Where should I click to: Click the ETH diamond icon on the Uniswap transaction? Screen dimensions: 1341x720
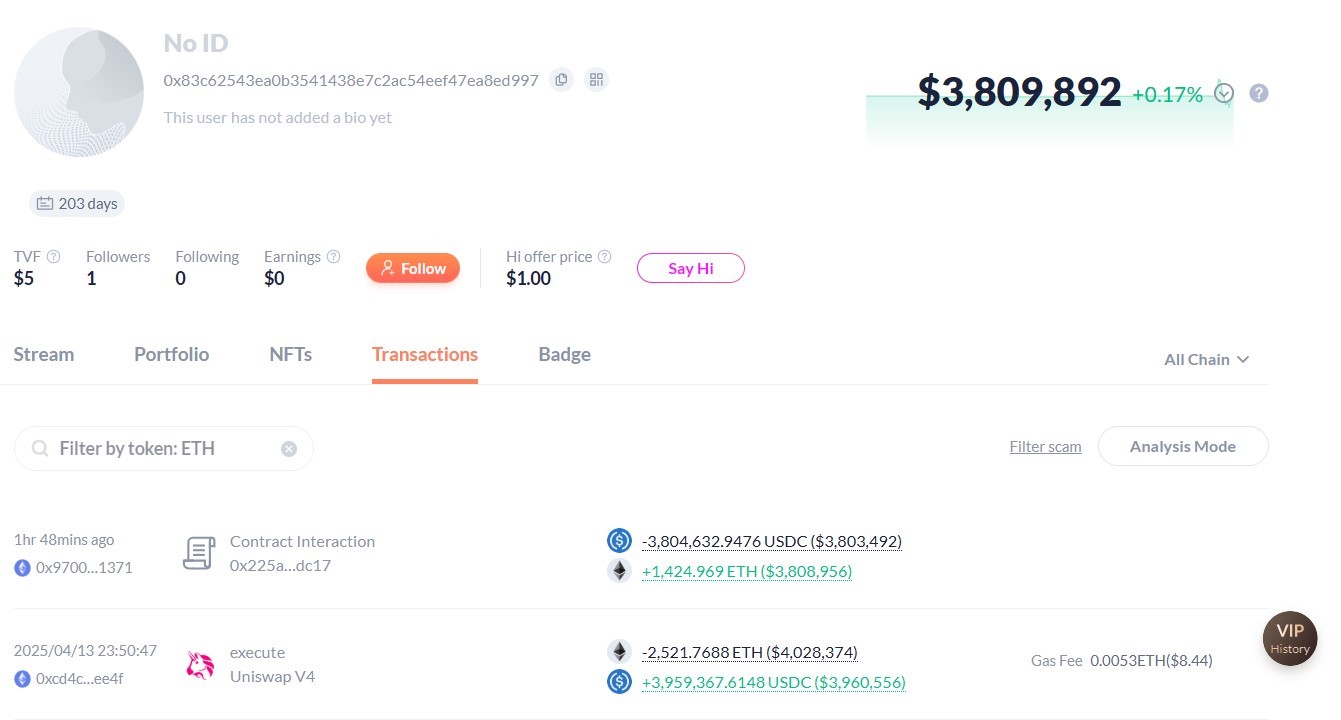point(619,651)
